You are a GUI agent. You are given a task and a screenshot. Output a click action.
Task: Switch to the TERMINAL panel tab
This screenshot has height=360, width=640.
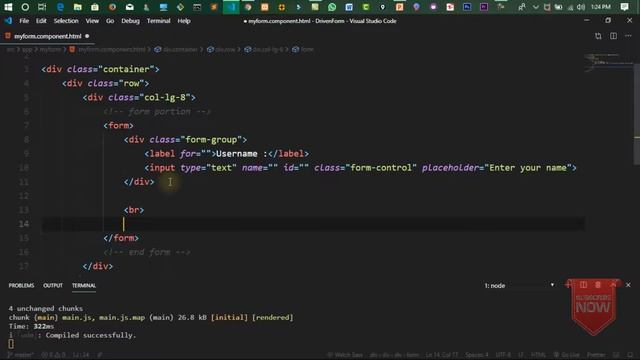click(84, 286)
